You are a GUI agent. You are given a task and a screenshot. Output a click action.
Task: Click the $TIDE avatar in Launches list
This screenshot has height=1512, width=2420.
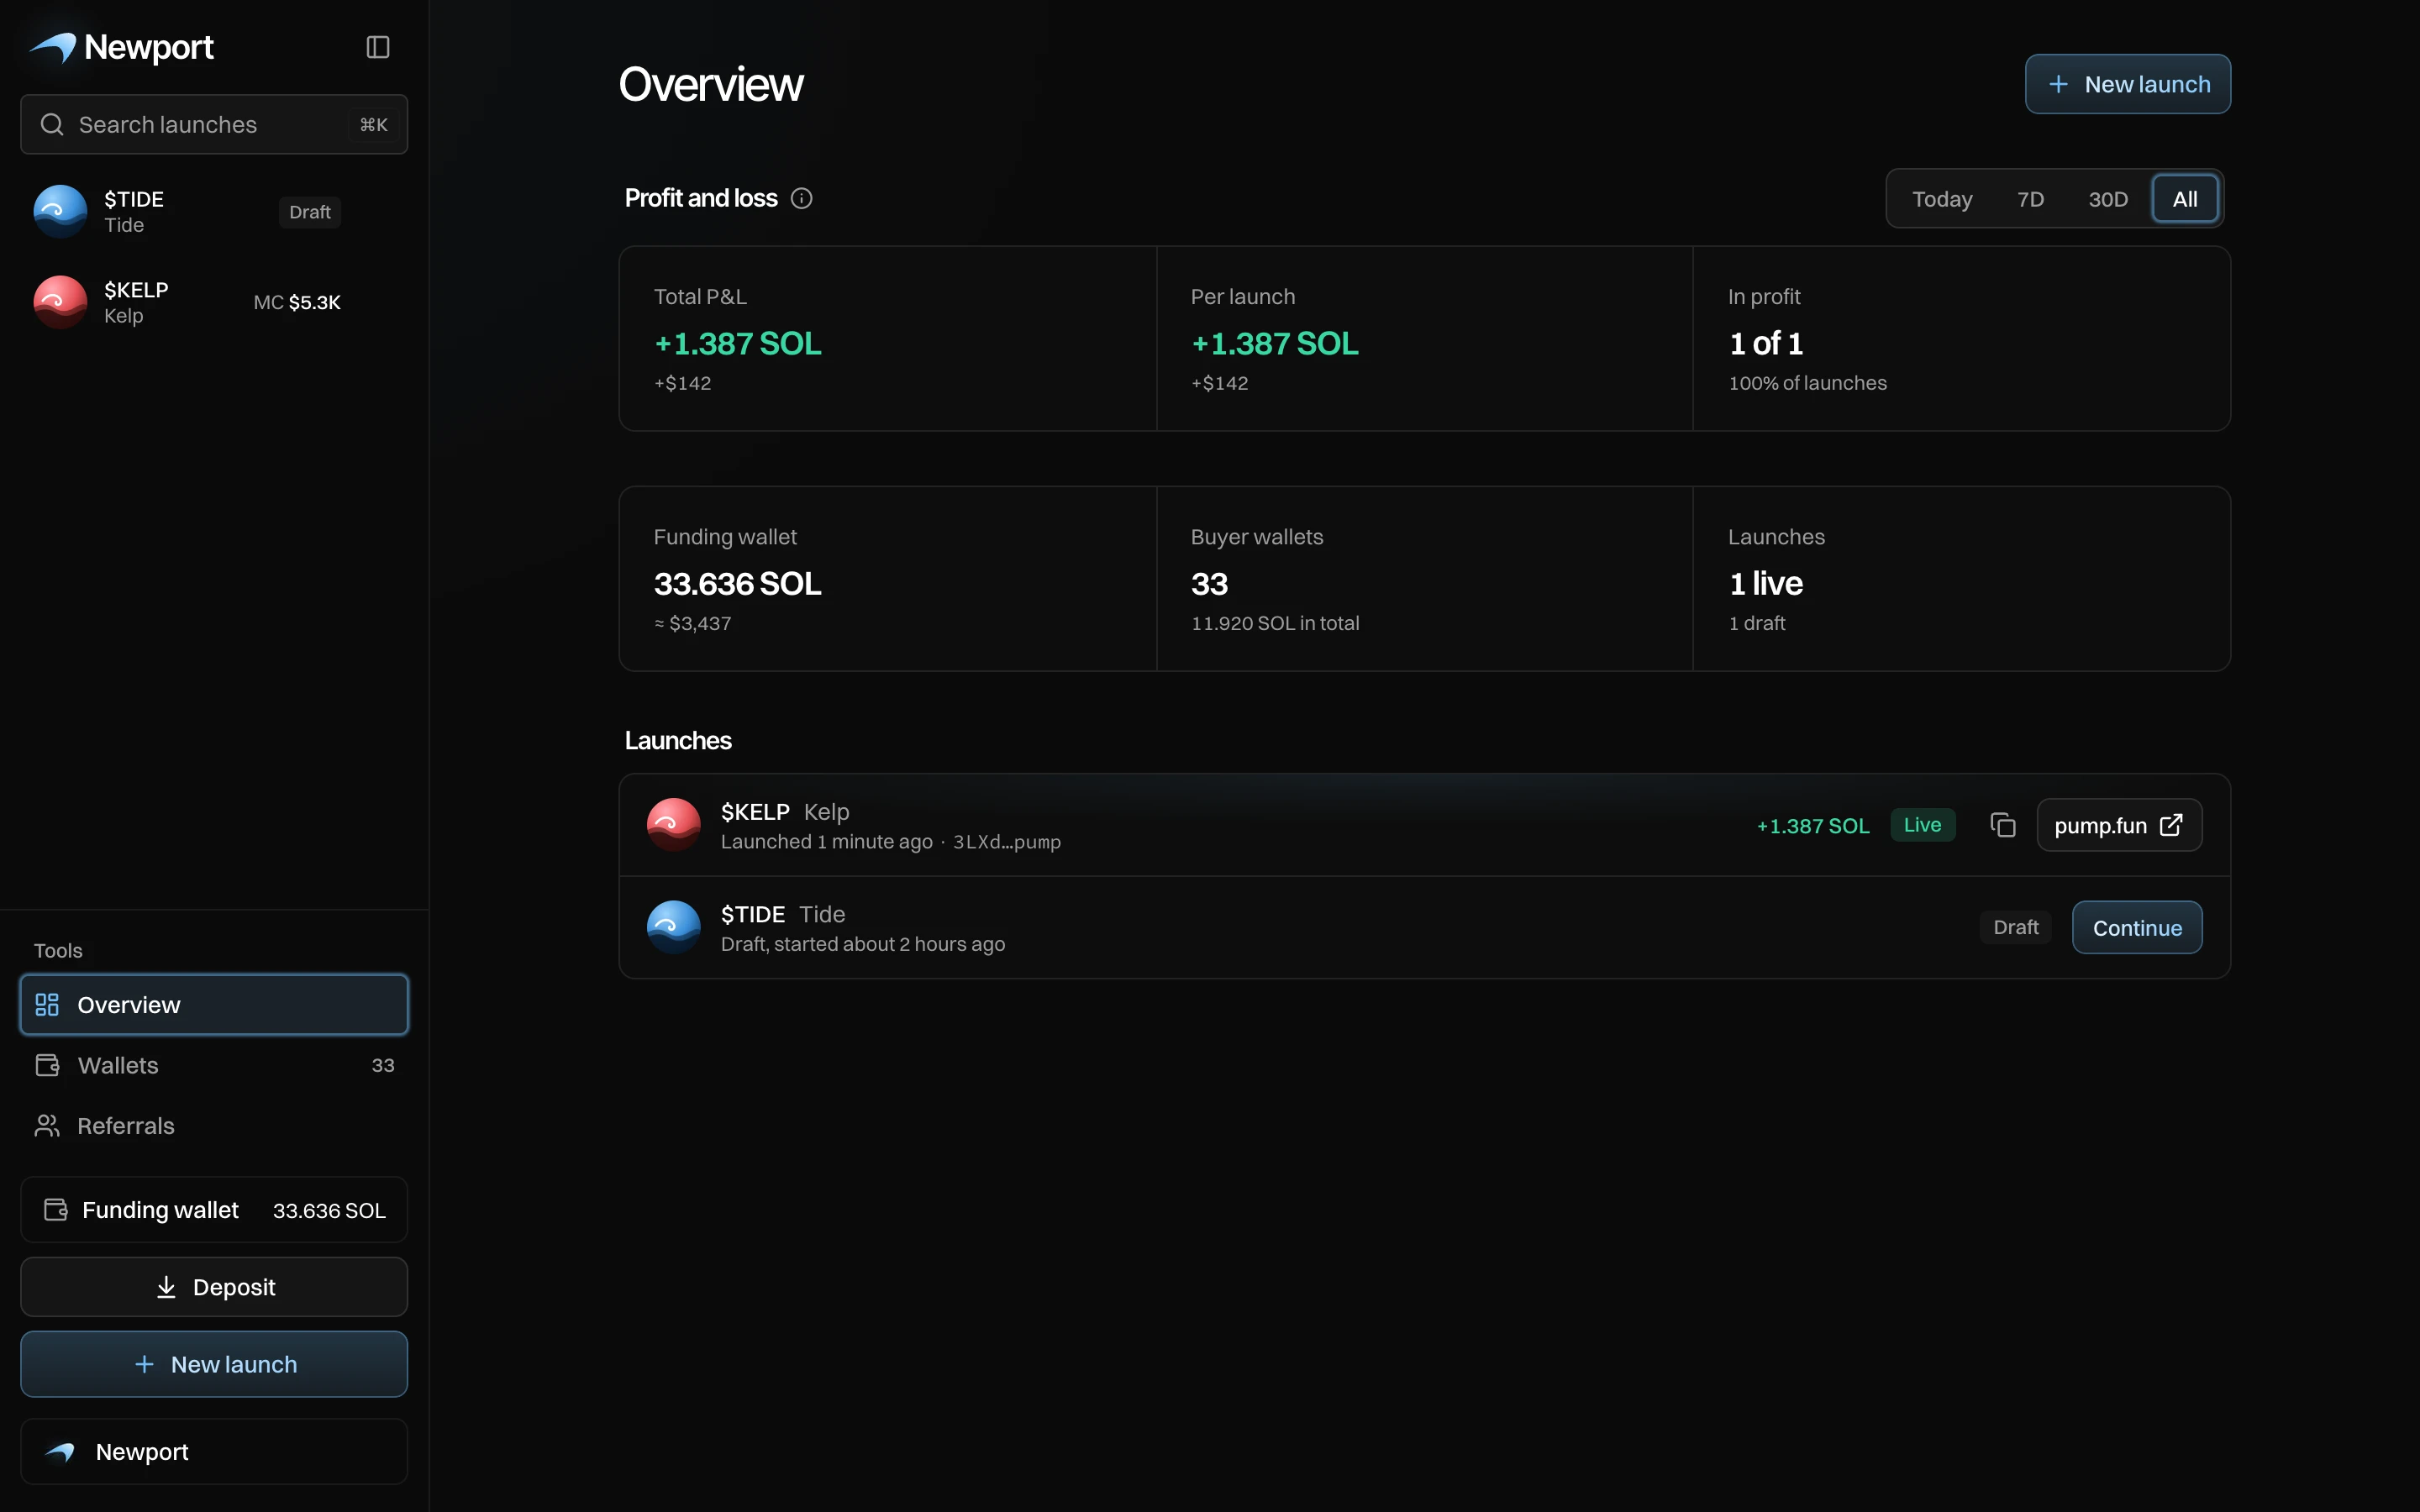tap(673, 927)
